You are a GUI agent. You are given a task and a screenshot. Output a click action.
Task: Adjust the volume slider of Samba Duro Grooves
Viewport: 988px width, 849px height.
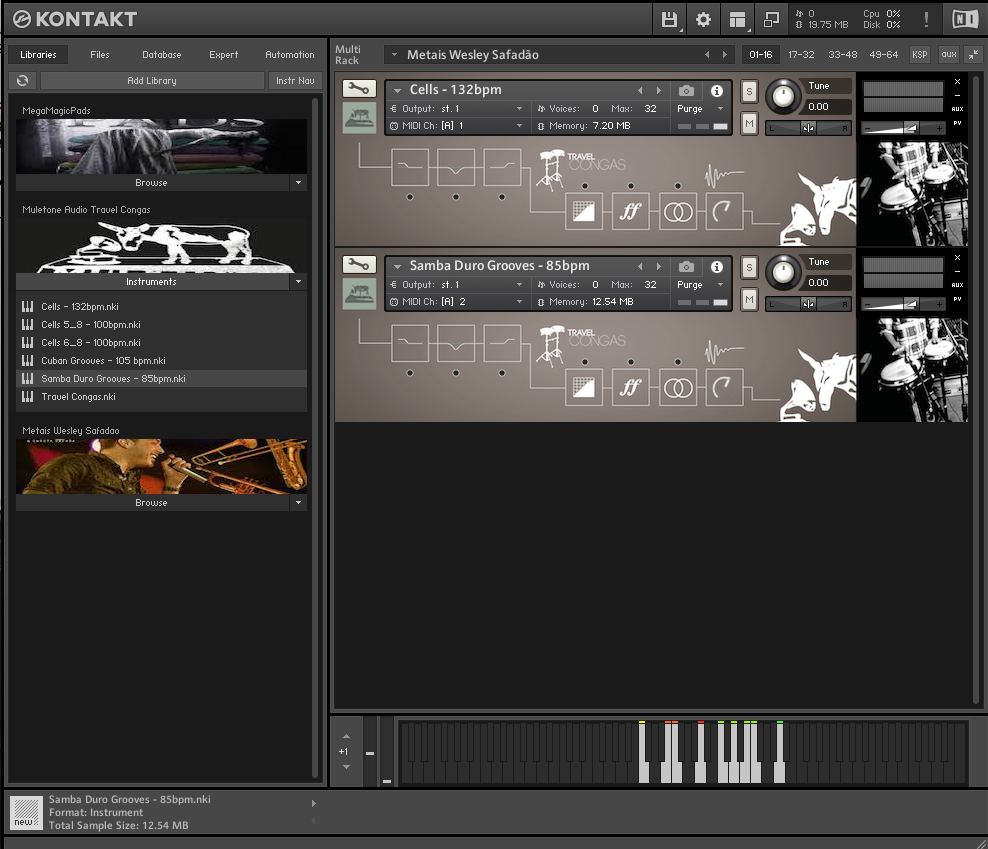click(903, 304)
